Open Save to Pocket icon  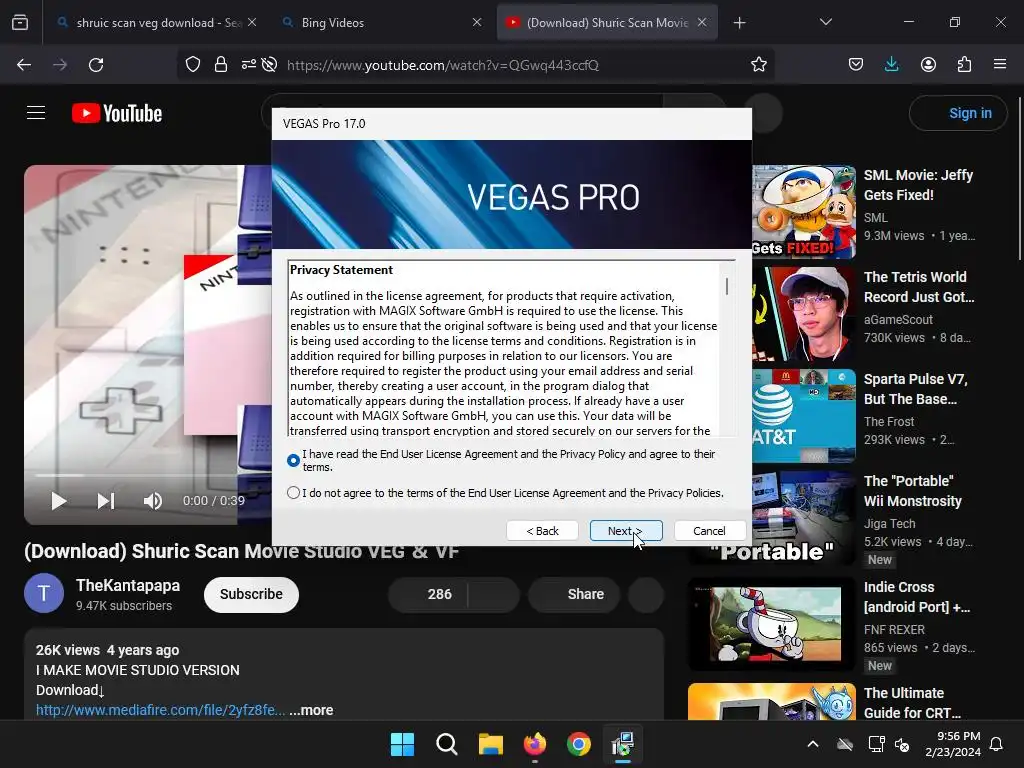(856, 65)
